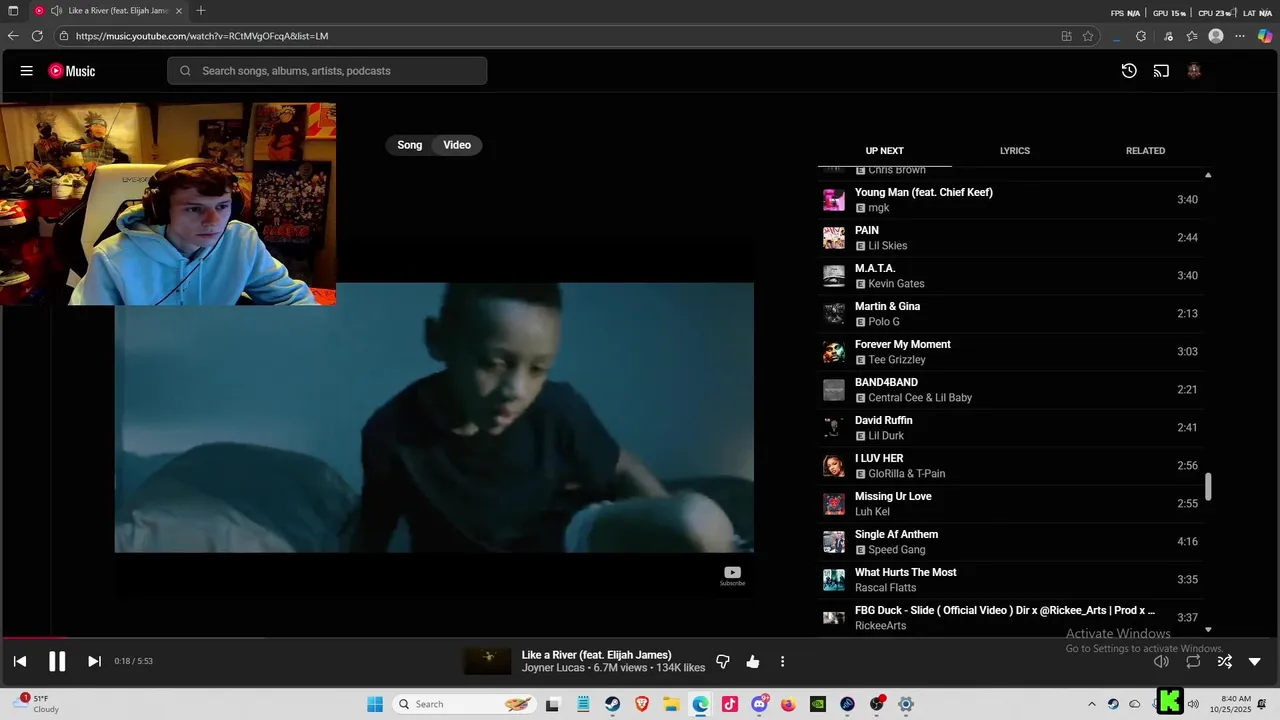Viewport: 1280px width, 720px height.
Task: Play What Hurts The Most by Rascal Flatts
Action: coord(1011,580)
